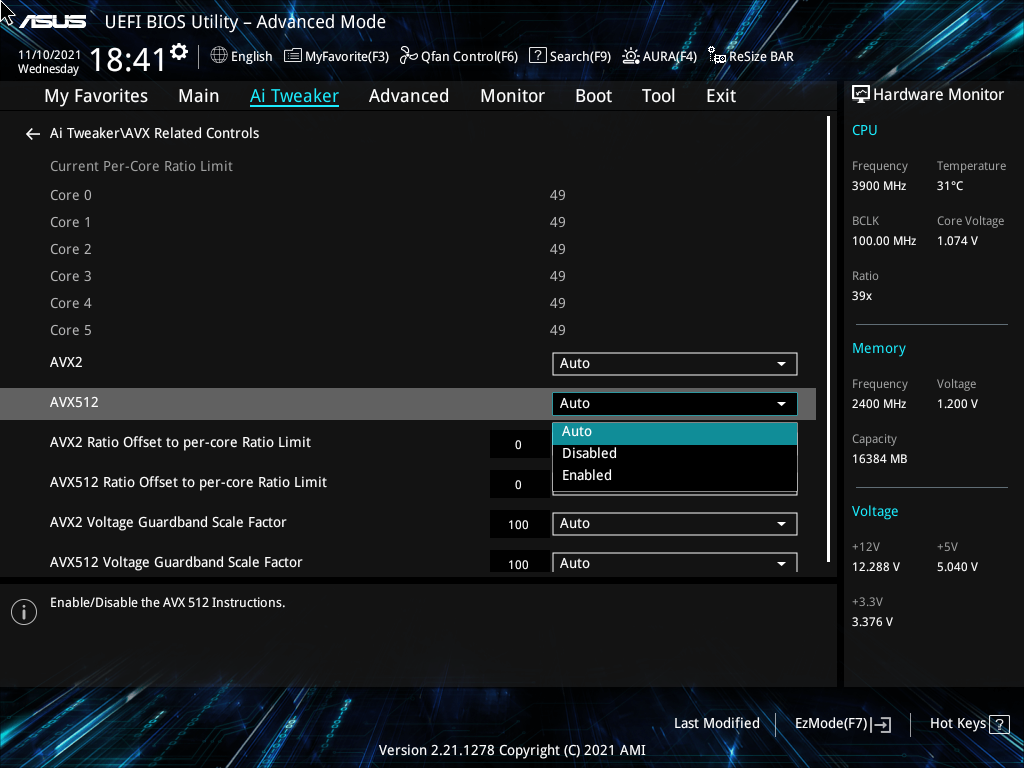Viewport: 1024px width, 768px height.
Task: Choose Enabled in AVX512 options list
Action: click(675, 475)
